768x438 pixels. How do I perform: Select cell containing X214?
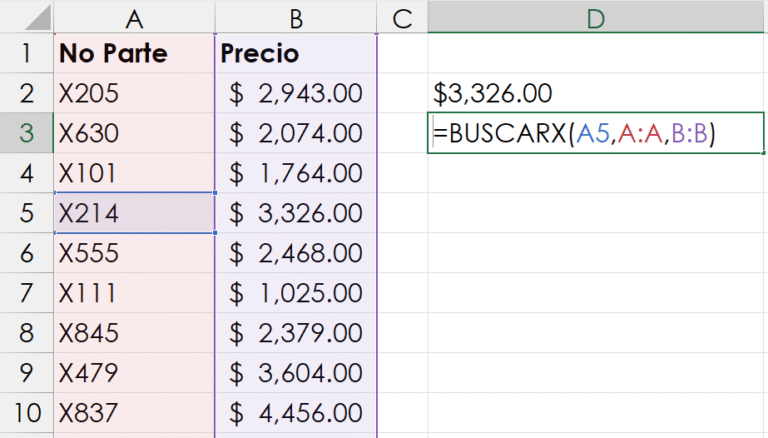(134, 213)
